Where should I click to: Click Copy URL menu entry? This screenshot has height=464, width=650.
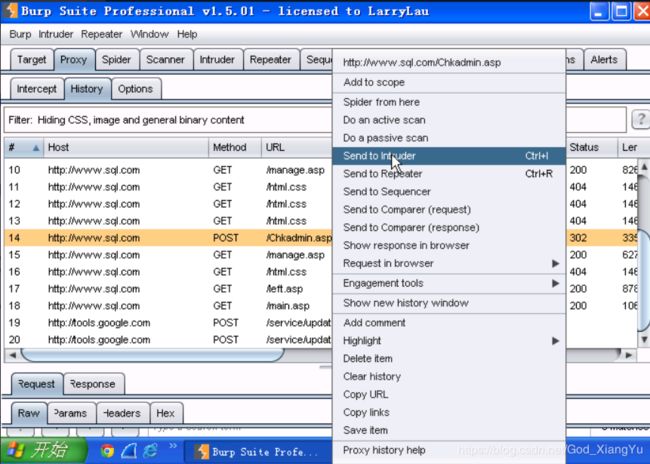point(449,394)
